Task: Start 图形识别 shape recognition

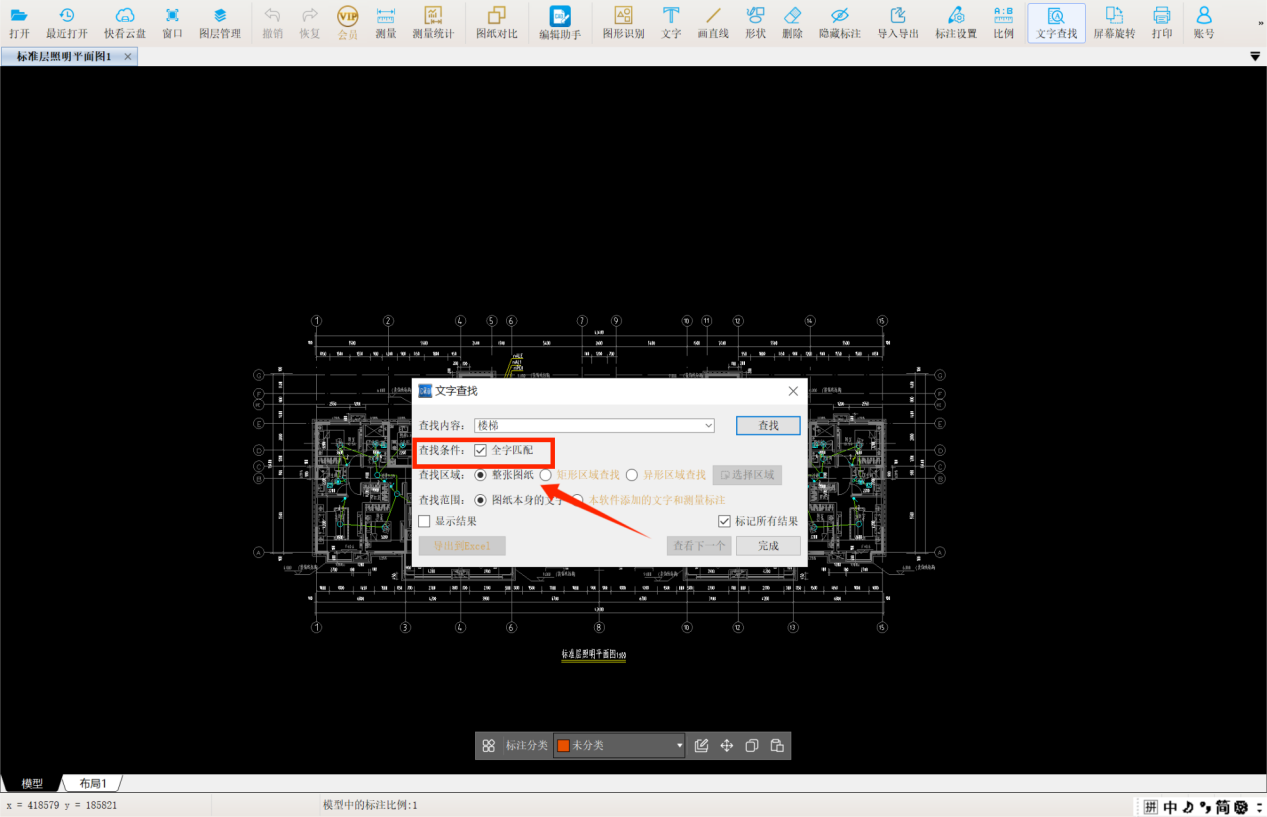Action: click(624, 22)
